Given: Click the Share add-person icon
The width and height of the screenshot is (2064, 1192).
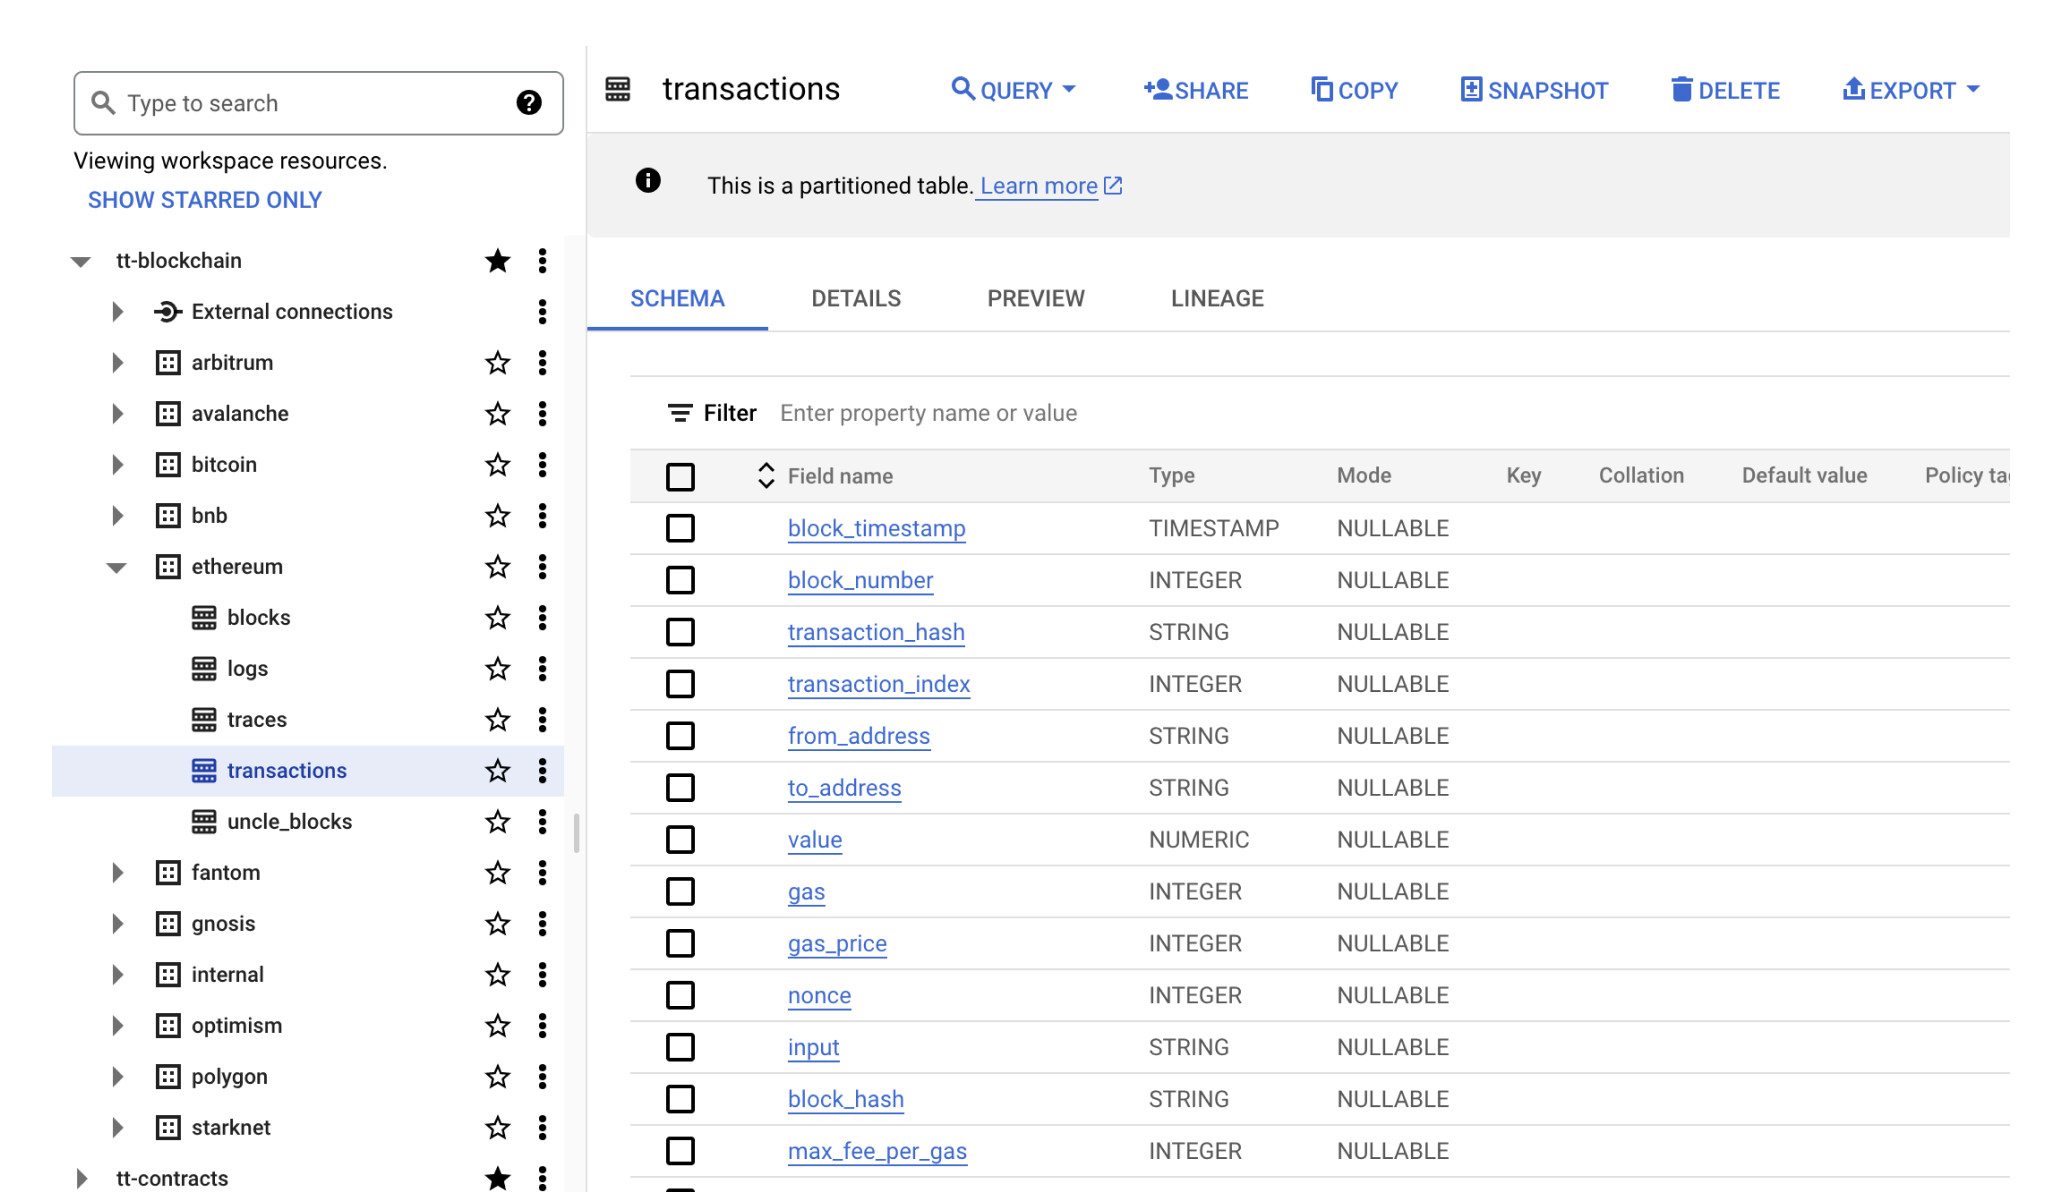Looking at the screenshot, I should pyautogui.click(x=1157, y=90).
